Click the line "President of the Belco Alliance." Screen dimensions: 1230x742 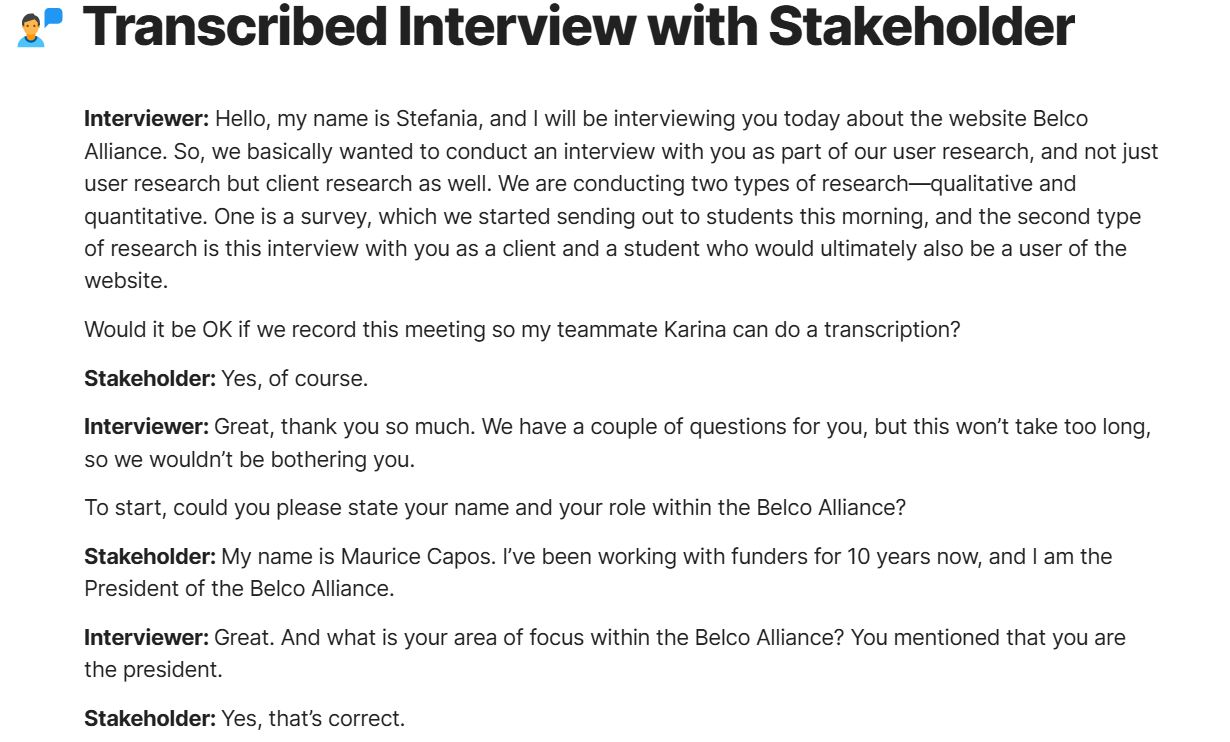(x=239, y=588)
